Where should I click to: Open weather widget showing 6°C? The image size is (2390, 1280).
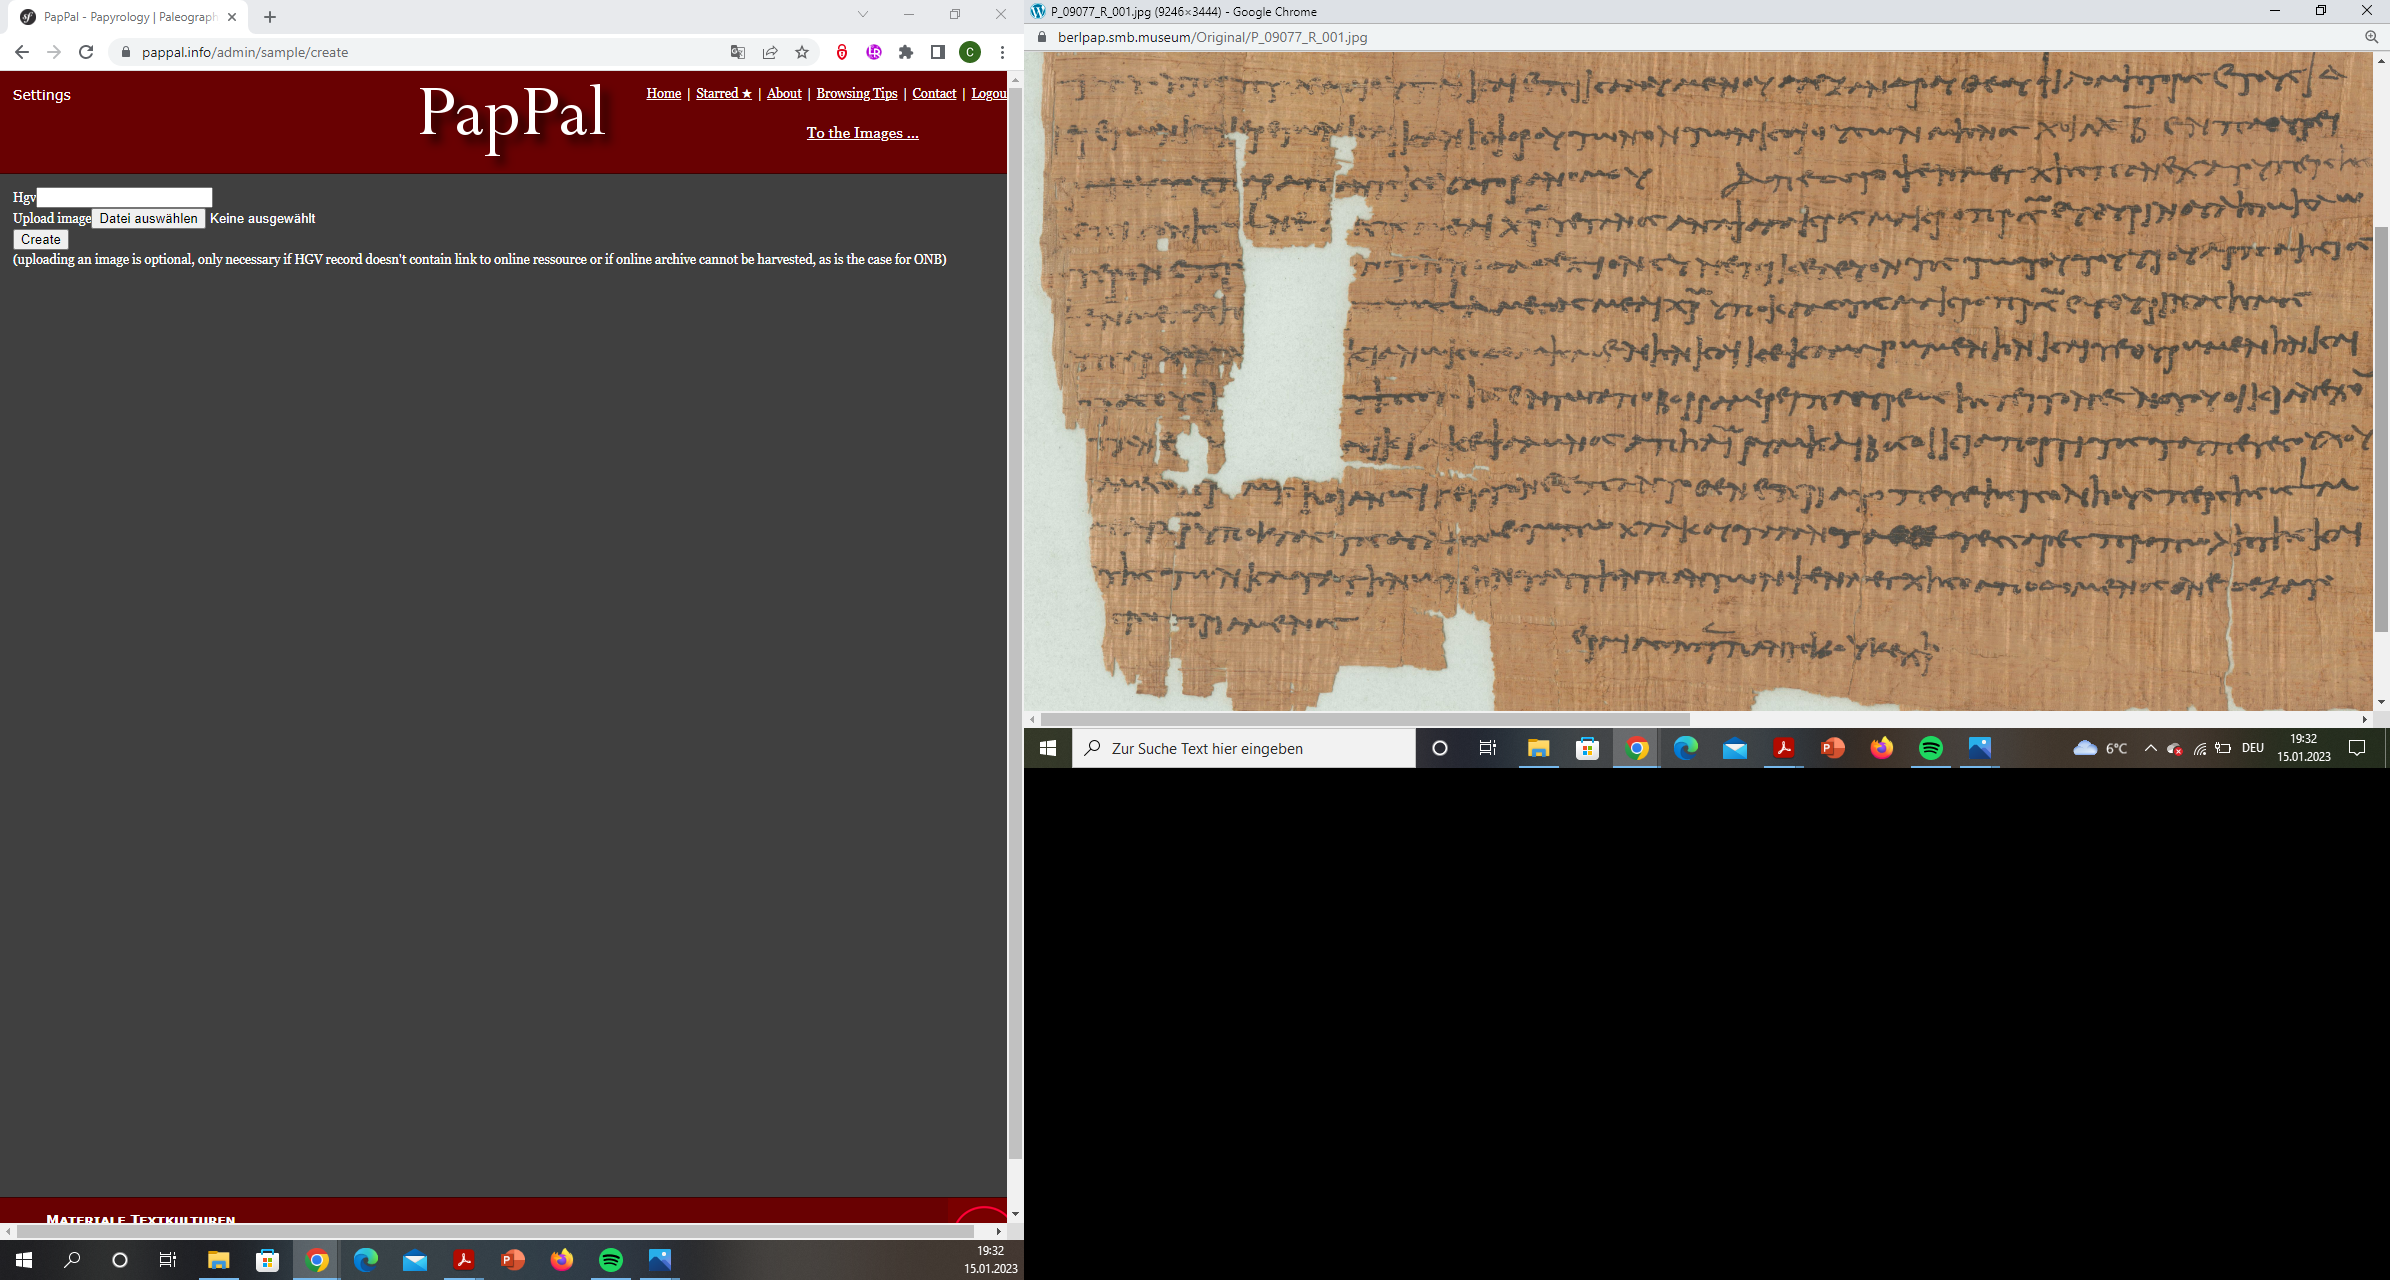click(2100, 748)
